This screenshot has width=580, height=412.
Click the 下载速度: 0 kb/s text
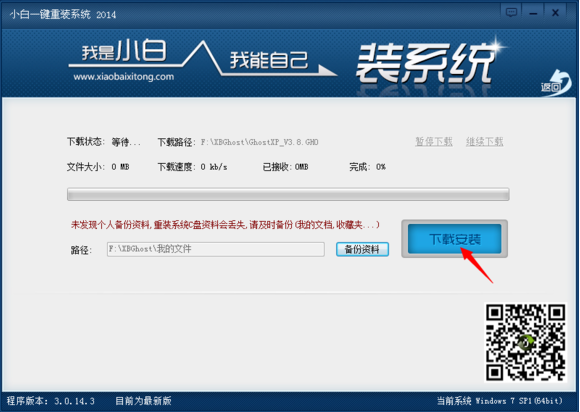point(192,167)
